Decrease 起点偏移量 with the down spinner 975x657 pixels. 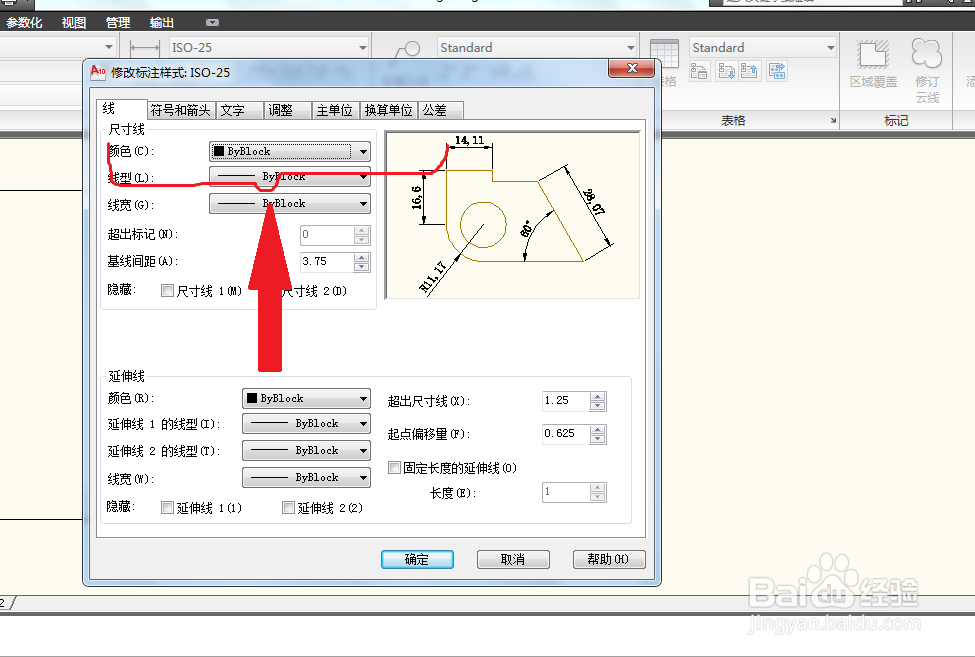[598, 439]
